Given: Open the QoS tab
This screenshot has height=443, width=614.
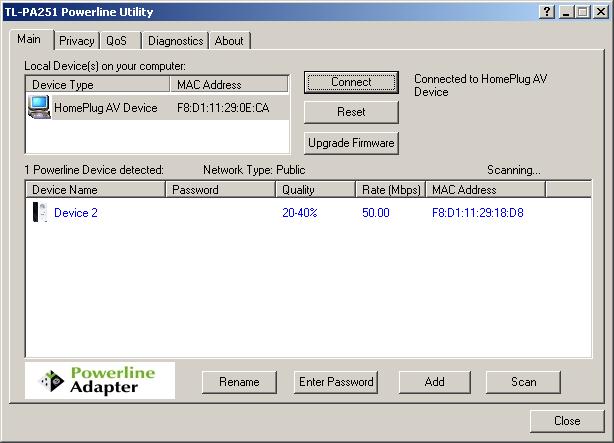Looking at the screenshot, I should click(x=117, y=41).
